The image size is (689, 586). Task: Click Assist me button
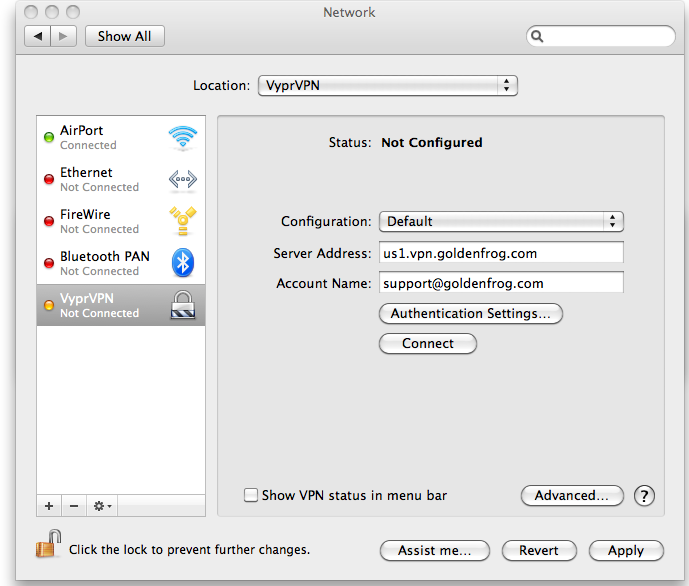pyautogui.click(x=435, y=550)
